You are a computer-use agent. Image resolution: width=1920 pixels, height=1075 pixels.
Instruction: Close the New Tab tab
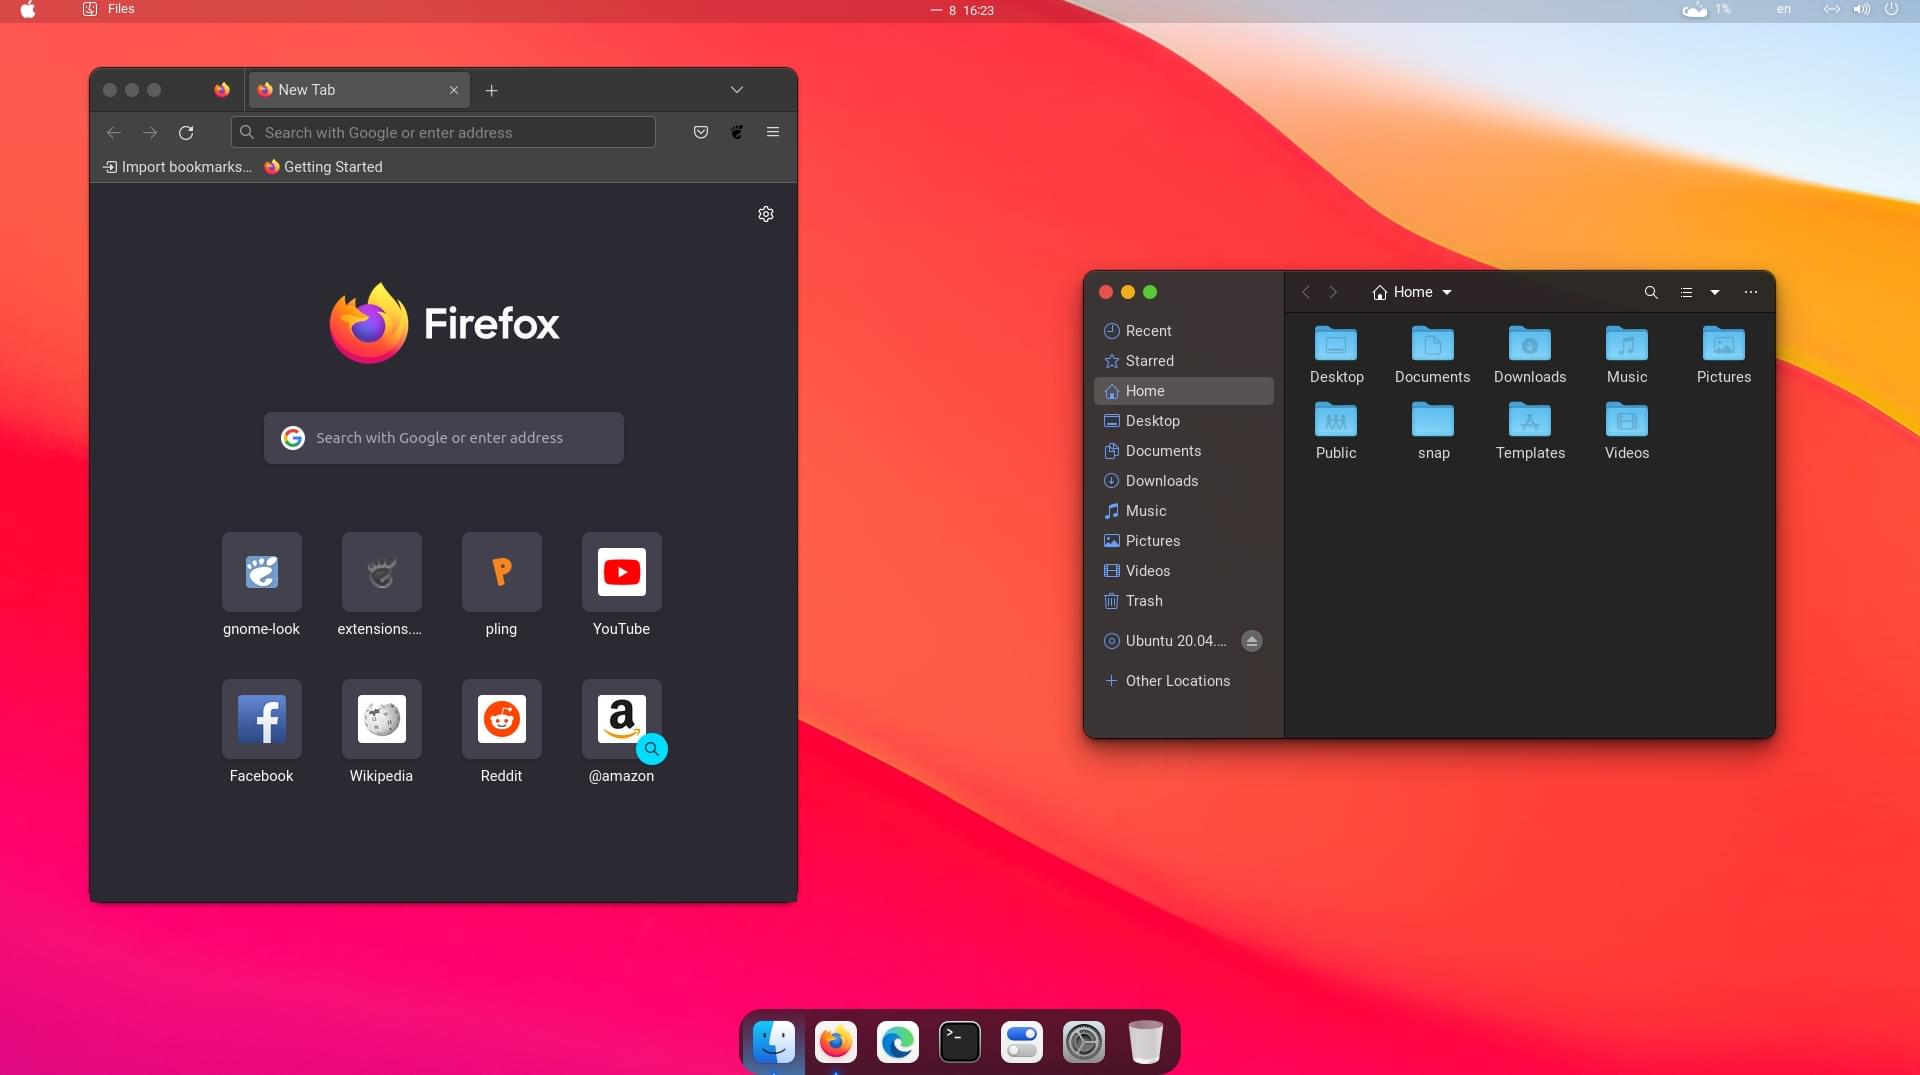pos(454,90)
